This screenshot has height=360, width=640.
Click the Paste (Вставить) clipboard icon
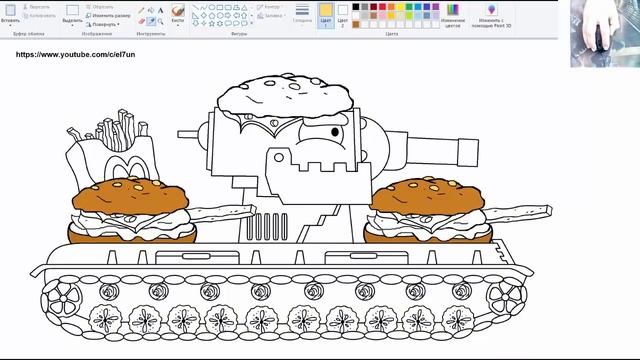click(10, 10)
